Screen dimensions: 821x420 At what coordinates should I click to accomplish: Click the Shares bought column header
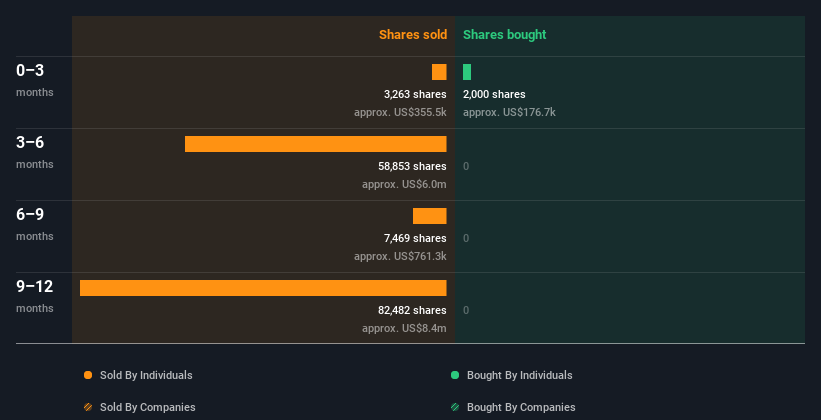[x=505, y=35]
